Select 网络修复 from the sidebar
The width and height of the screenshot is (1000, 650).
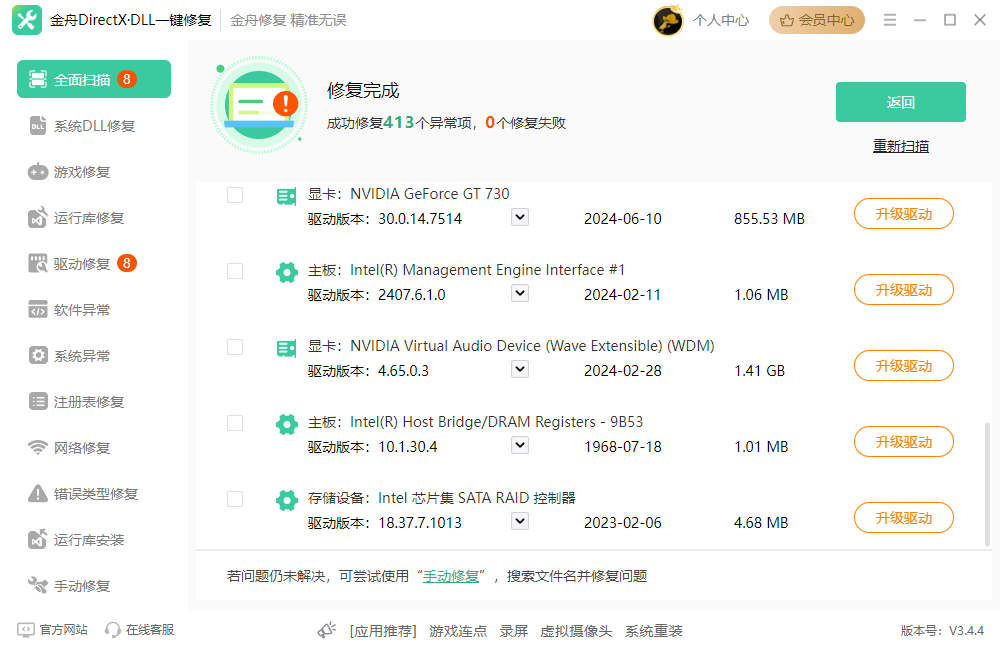pyautogui.click(x=70, y=447)
